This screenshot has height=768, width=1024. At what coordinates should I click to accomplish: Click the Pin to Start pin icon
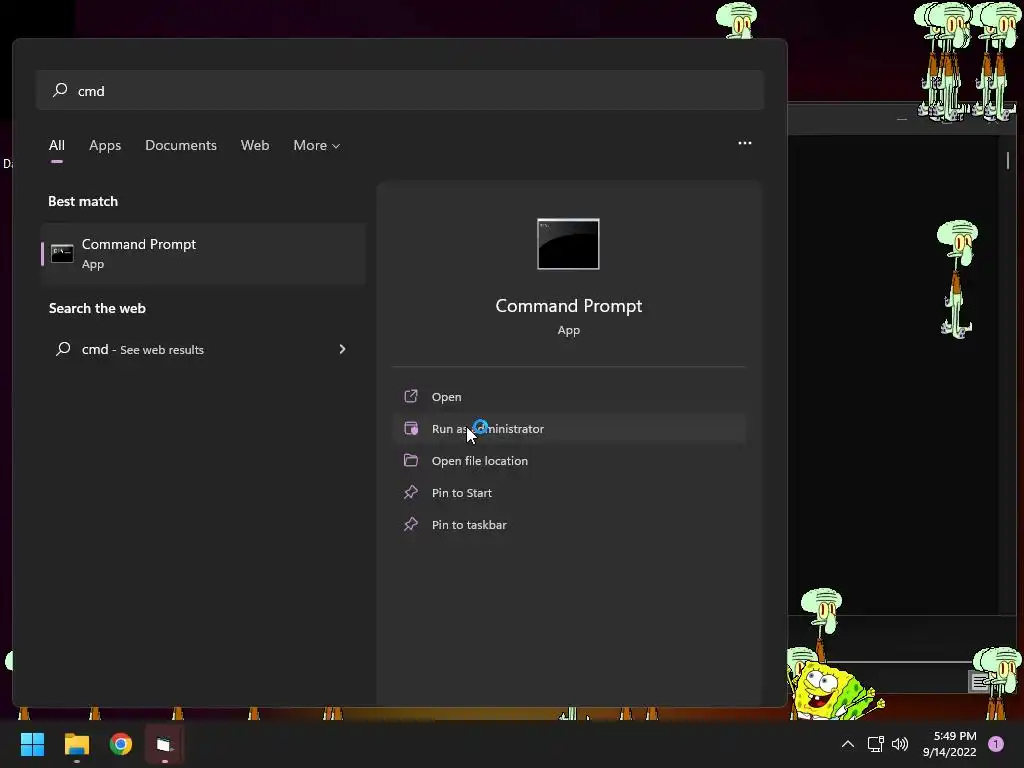tap(411, 492)
